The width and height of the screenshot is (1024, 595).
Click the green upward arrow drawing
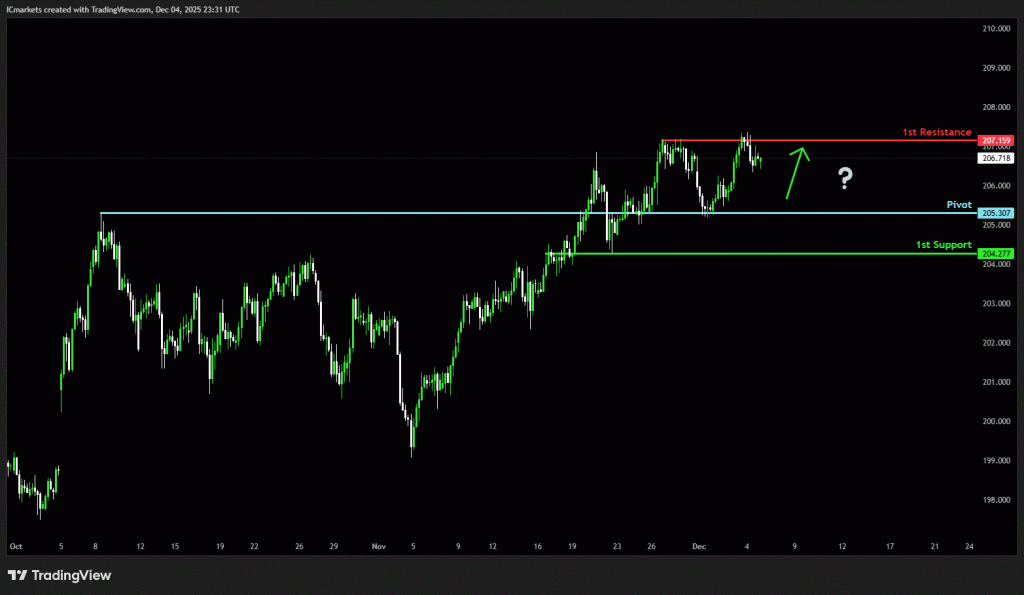point(796,172)
